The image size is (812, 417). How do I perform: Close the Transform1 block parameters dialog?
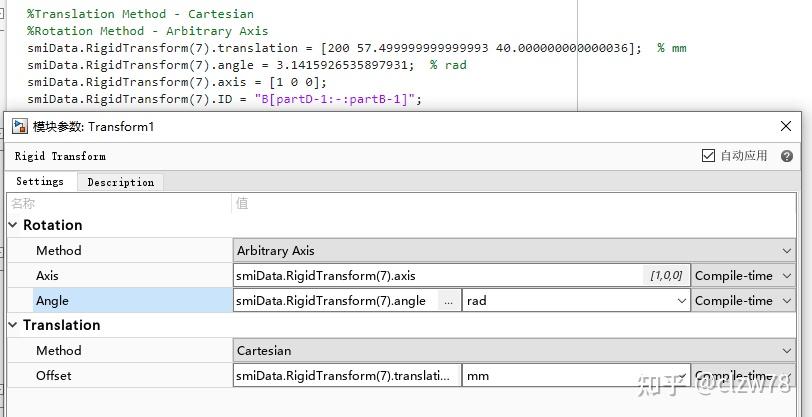(786, 126)
